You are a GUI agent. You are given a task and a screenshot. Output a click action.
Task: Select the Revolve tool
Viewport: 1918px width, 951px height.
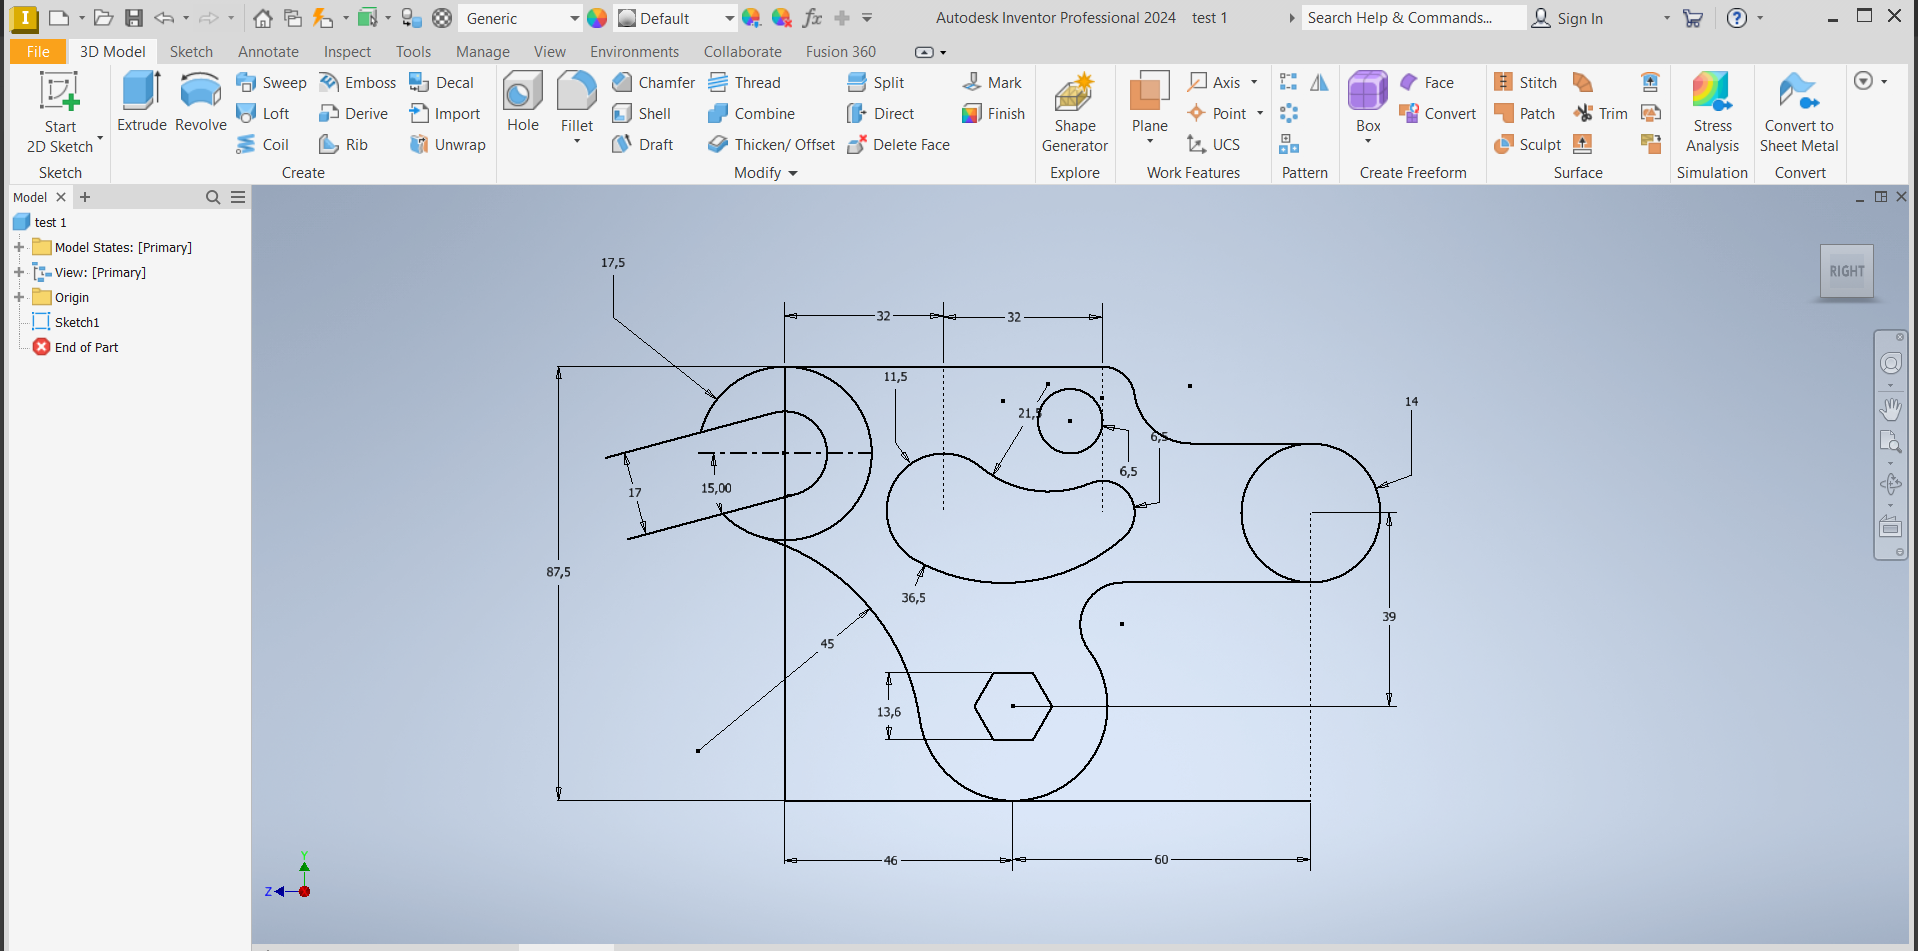200,101
